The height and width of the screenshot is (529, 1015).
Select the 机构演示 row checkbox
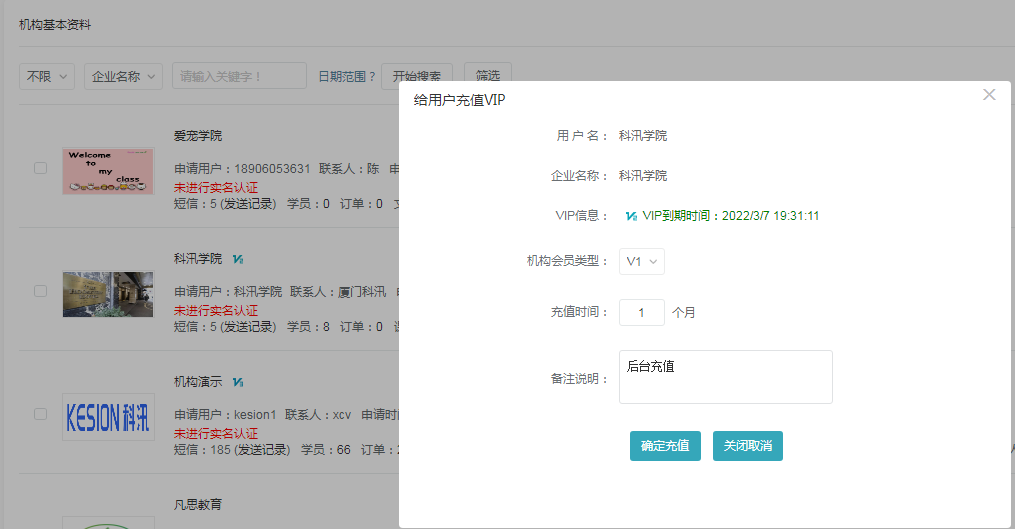tap(41, 413)
